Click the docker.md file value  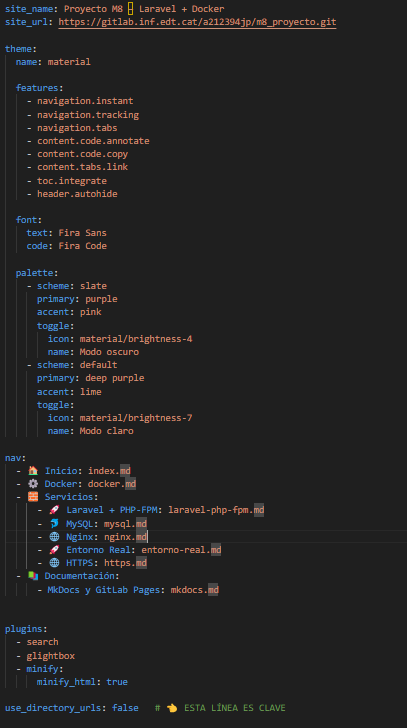click(112, 483)
